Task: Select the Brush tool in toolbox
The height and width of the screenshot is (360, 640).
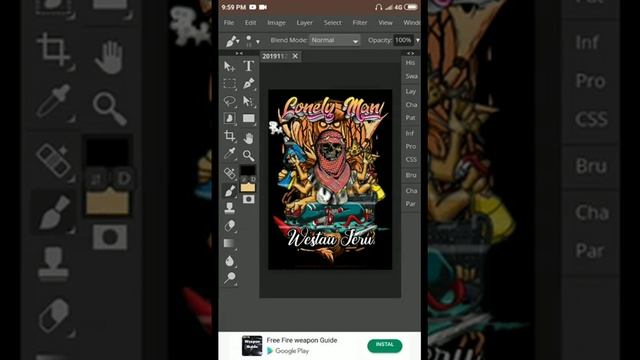Action: (230, 191)
